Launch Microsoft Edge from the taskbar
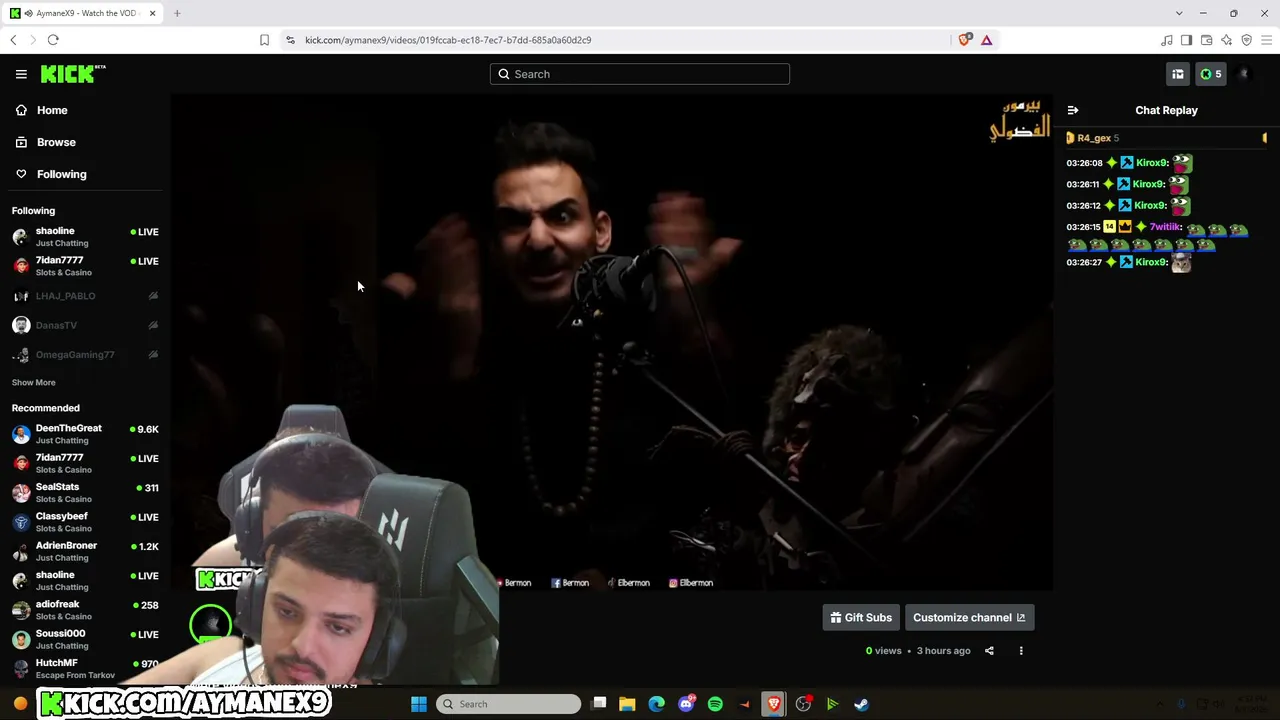This screenshot has height=720, width=1280. tap(656, 704)
